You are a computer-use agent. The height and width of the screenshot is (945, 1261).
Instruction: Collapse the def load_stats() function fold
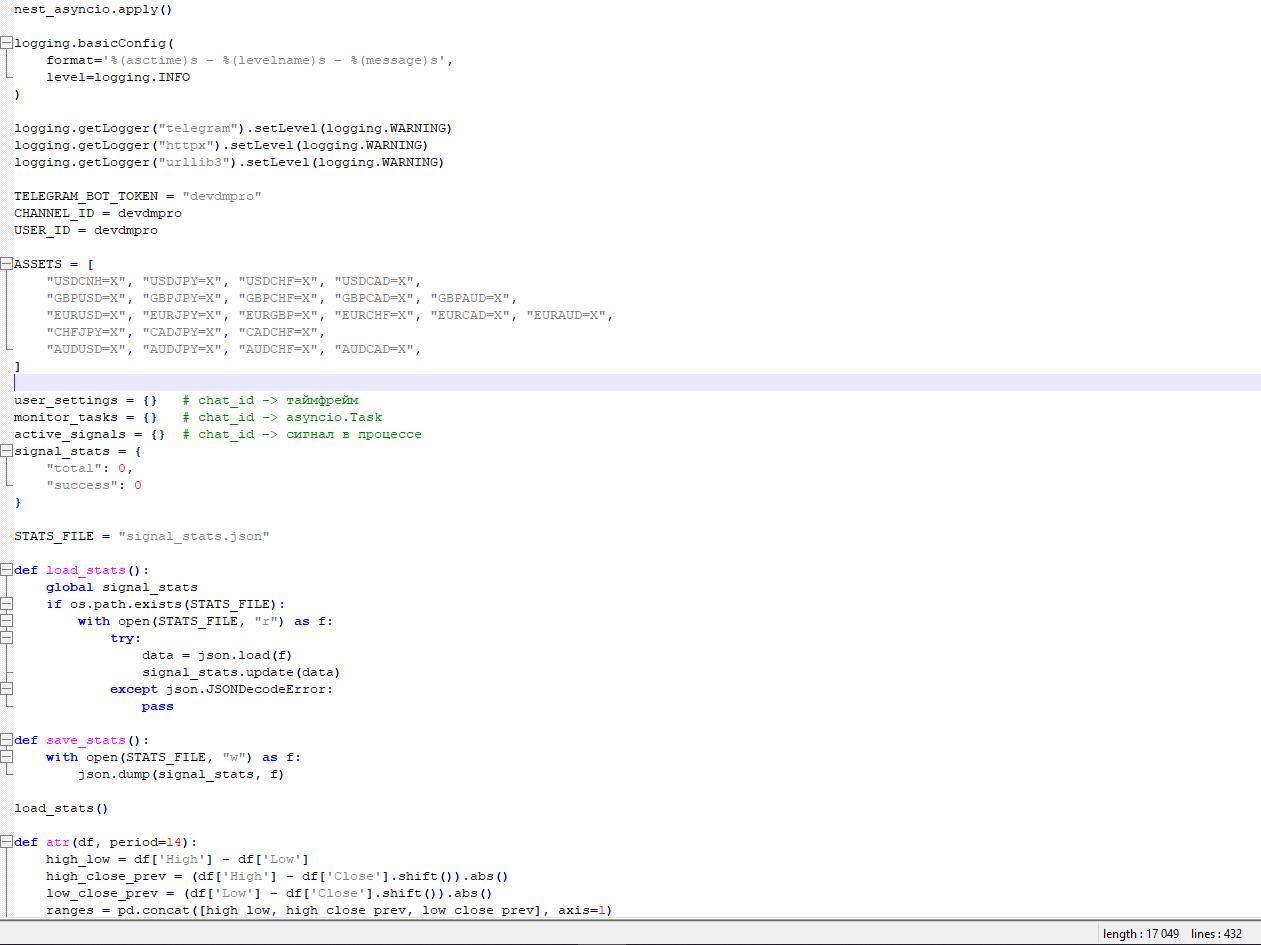click(x=7, y=570)
